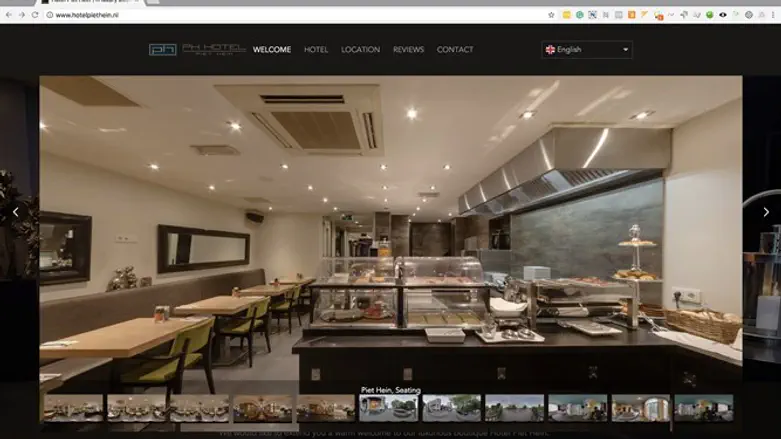The image size is (781, 439).
Task: Open the English language dropdown
Action: pos(587,49)
